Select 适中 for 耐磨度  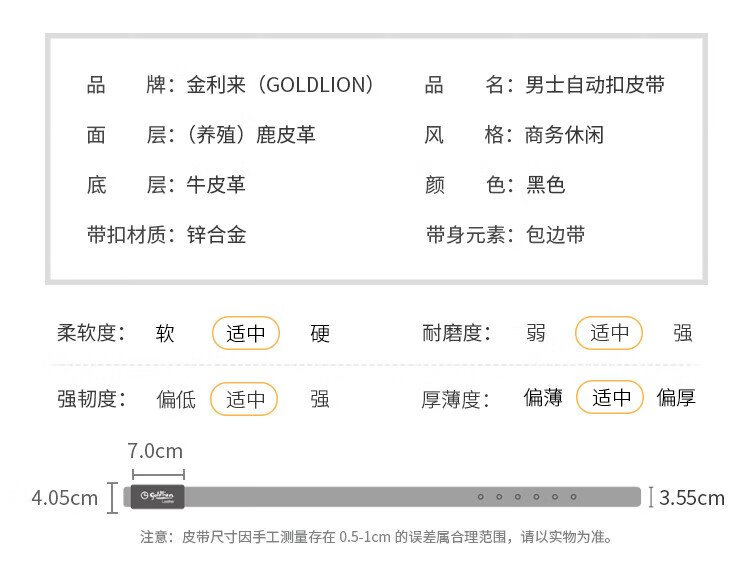click(x=609, y=333)
